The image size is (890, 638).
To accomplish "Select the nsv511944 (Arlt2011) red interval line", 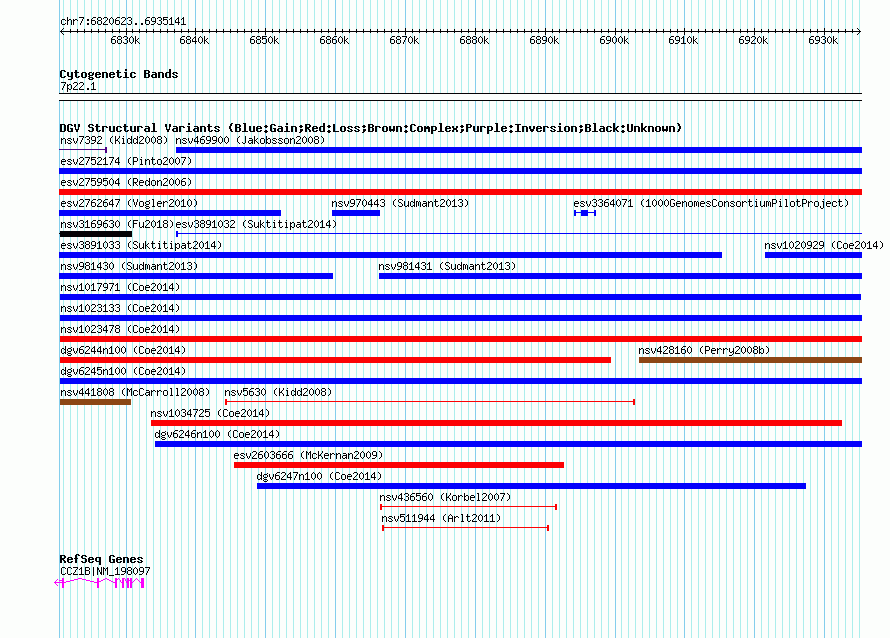I will click(465, 528).
